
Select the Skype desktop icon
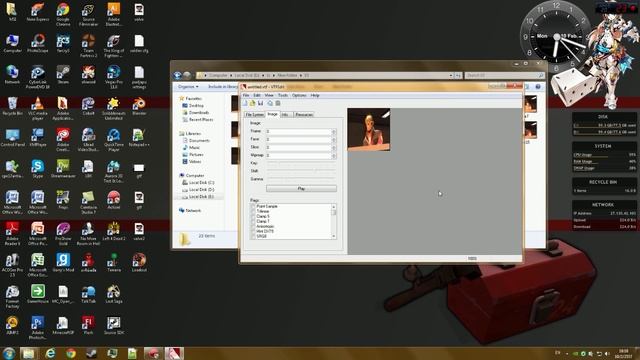38,170
